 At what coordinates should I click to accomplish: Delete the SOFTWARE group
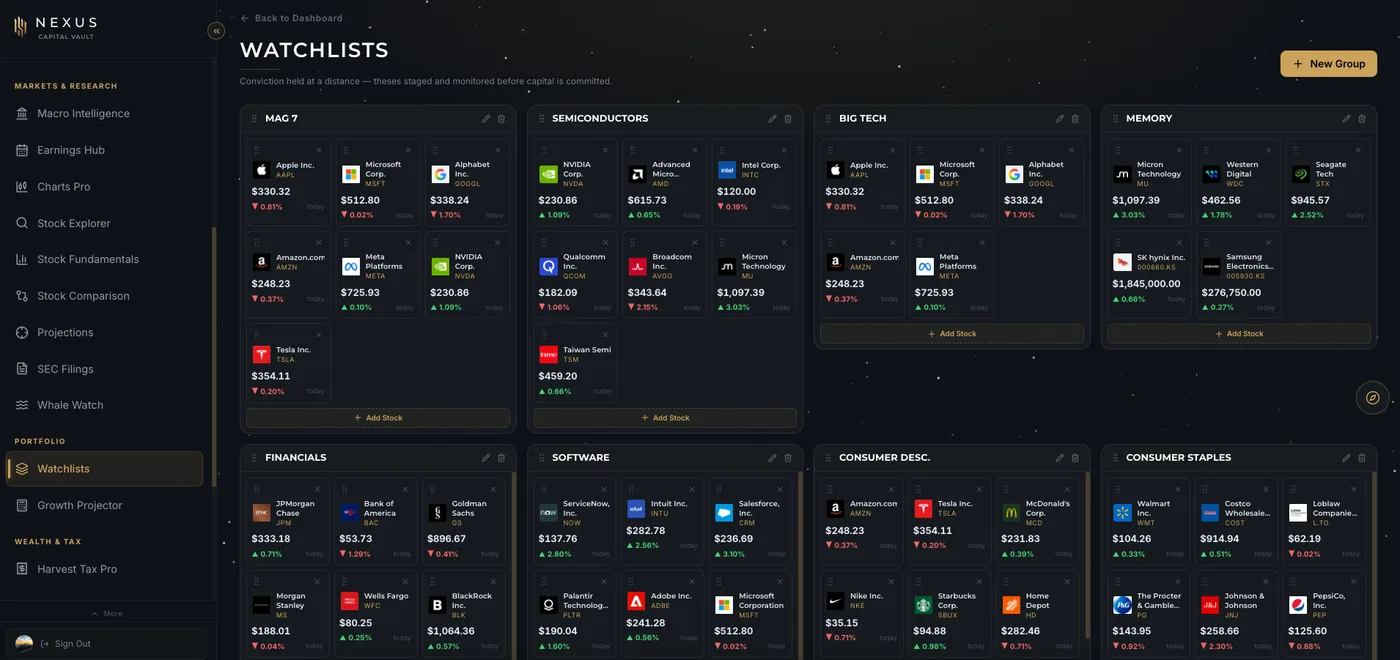pyautogui.click(x=788, y=458)
